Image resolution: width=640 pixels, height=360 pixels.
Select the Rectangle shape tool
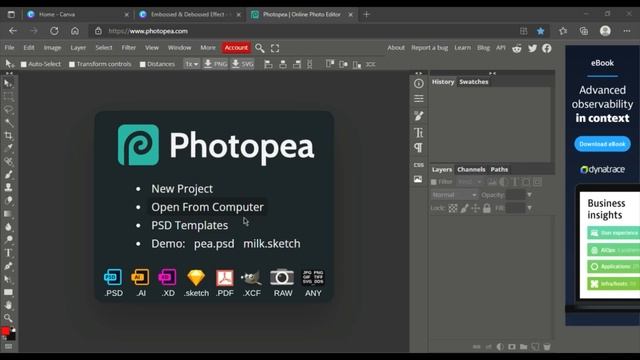8,292
